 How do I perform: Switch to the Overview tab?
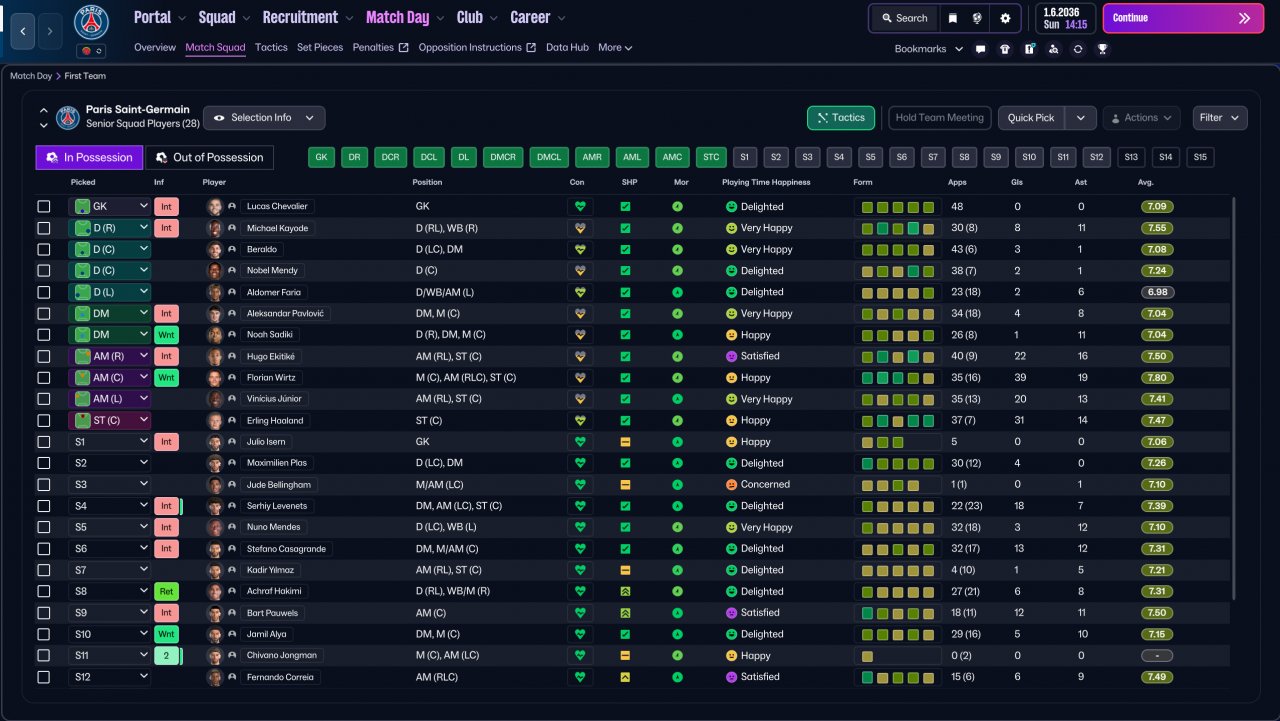(155, 48)
